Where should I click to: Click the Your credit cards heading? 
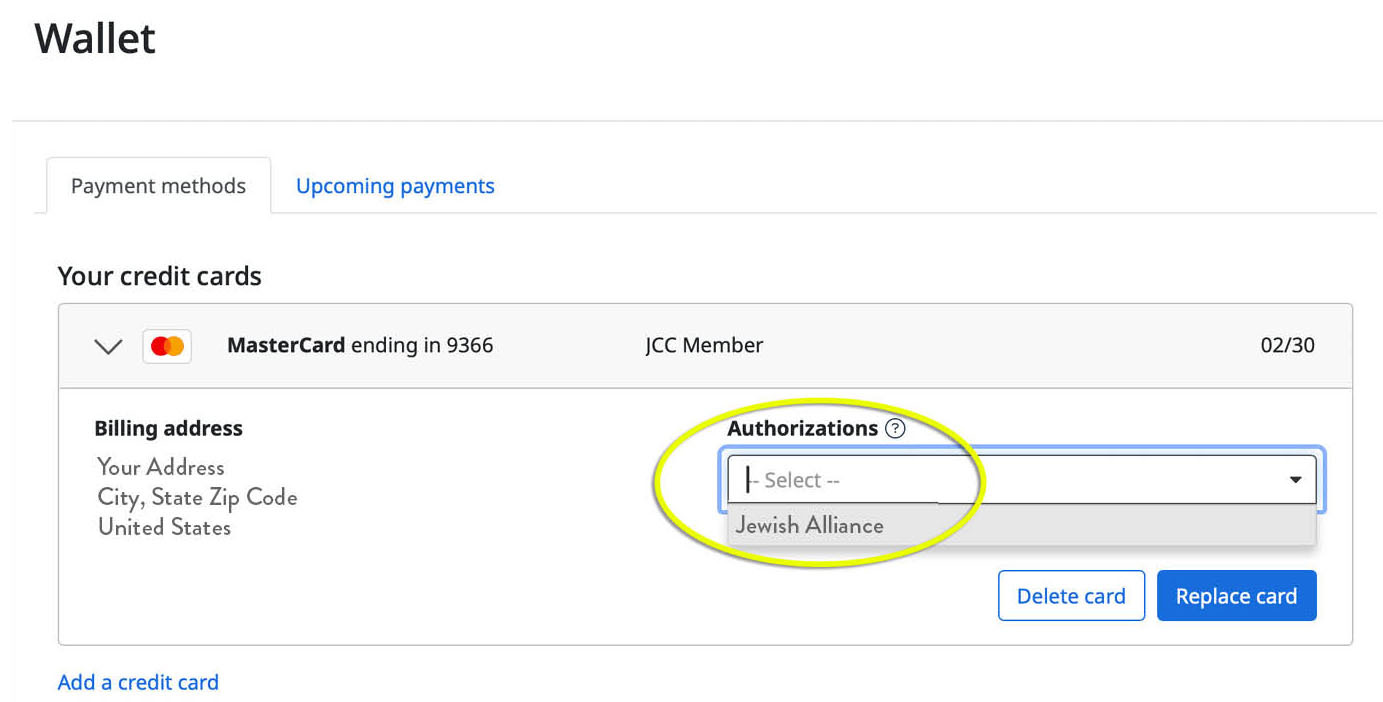(x=160, y=276)
